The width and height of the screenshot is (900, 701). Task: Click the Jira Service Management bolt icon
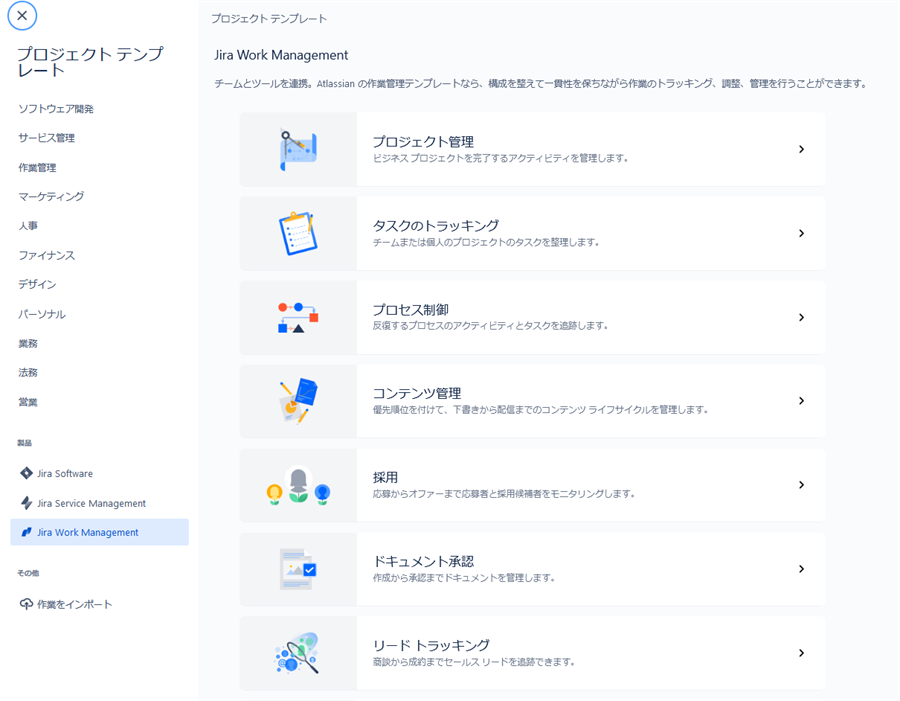pyautogui.click(x=26, y=503)
